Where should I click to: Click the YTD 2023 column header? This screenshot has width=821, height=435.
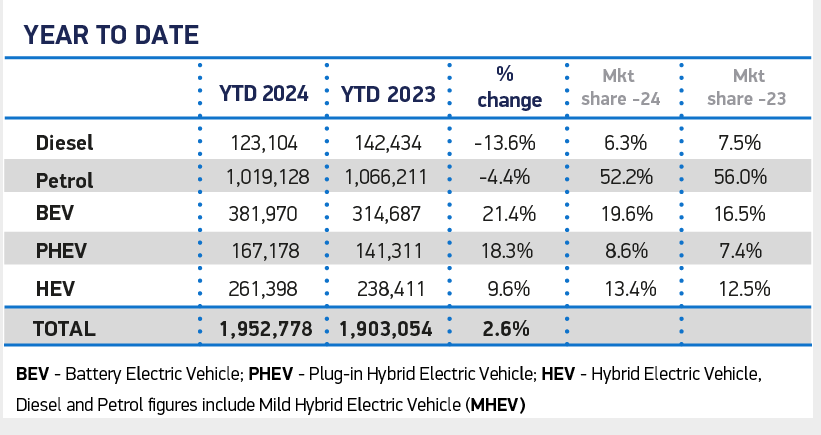coord(388,95)
